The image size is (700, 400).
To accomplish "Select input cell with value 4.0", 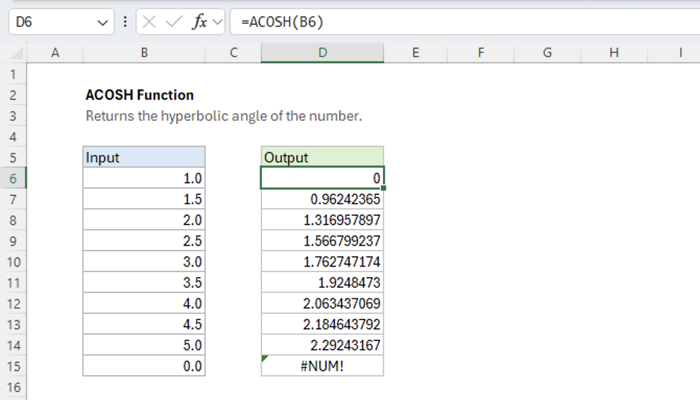I will [144, 304].
